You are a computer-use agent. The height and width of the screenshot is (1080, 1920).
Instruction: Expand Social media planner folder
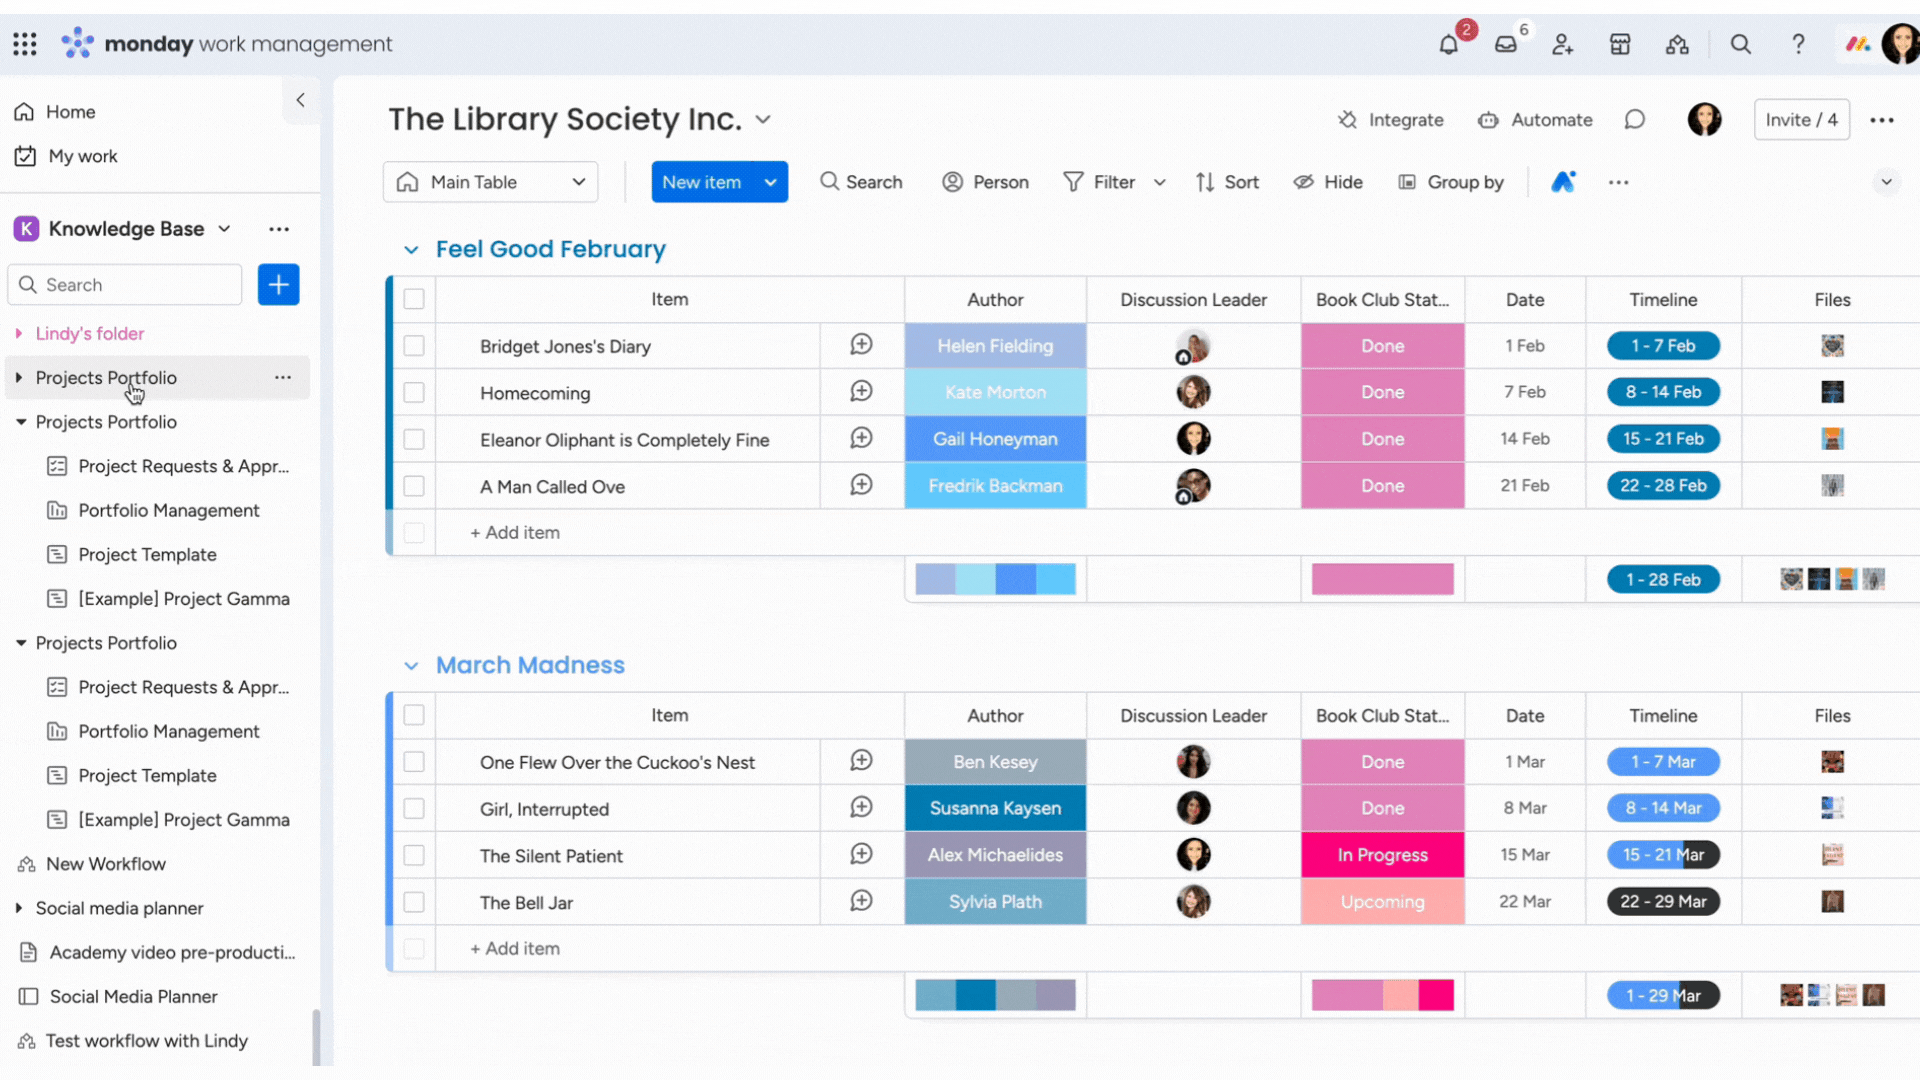18,908
